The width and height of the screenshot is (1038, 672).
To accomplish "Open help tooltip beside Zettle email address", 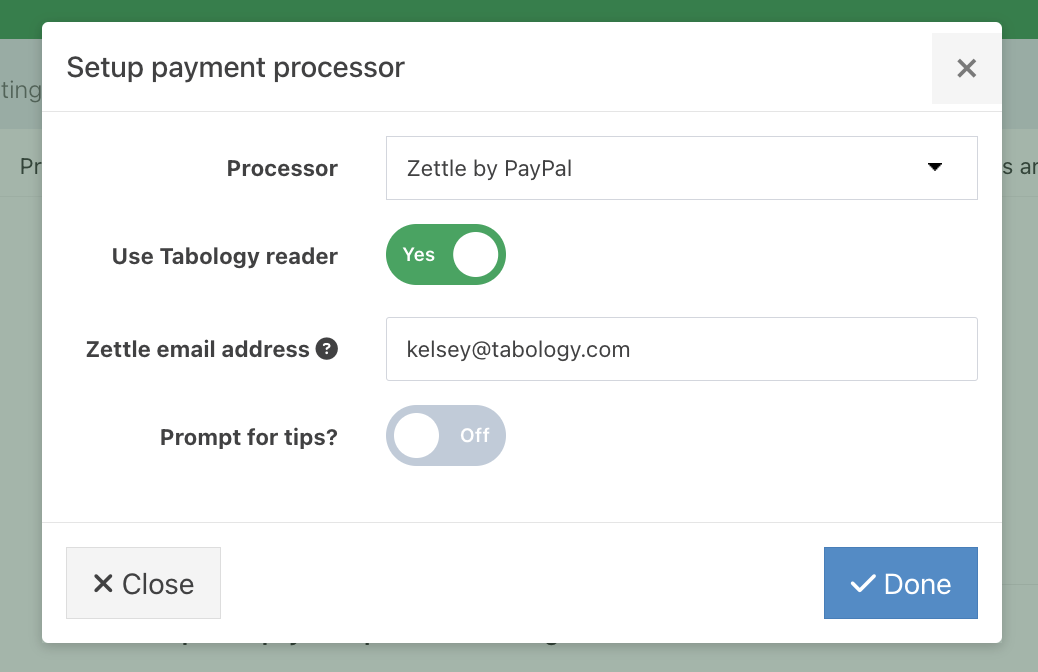I will pos(326,348).
